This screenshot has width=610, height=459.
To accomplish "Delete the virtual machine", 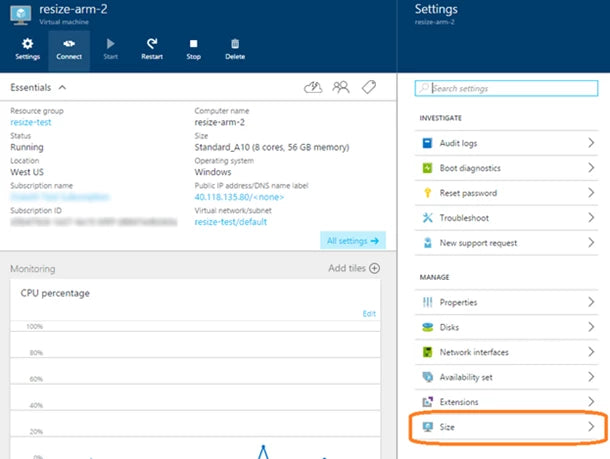I will point(235,49).
